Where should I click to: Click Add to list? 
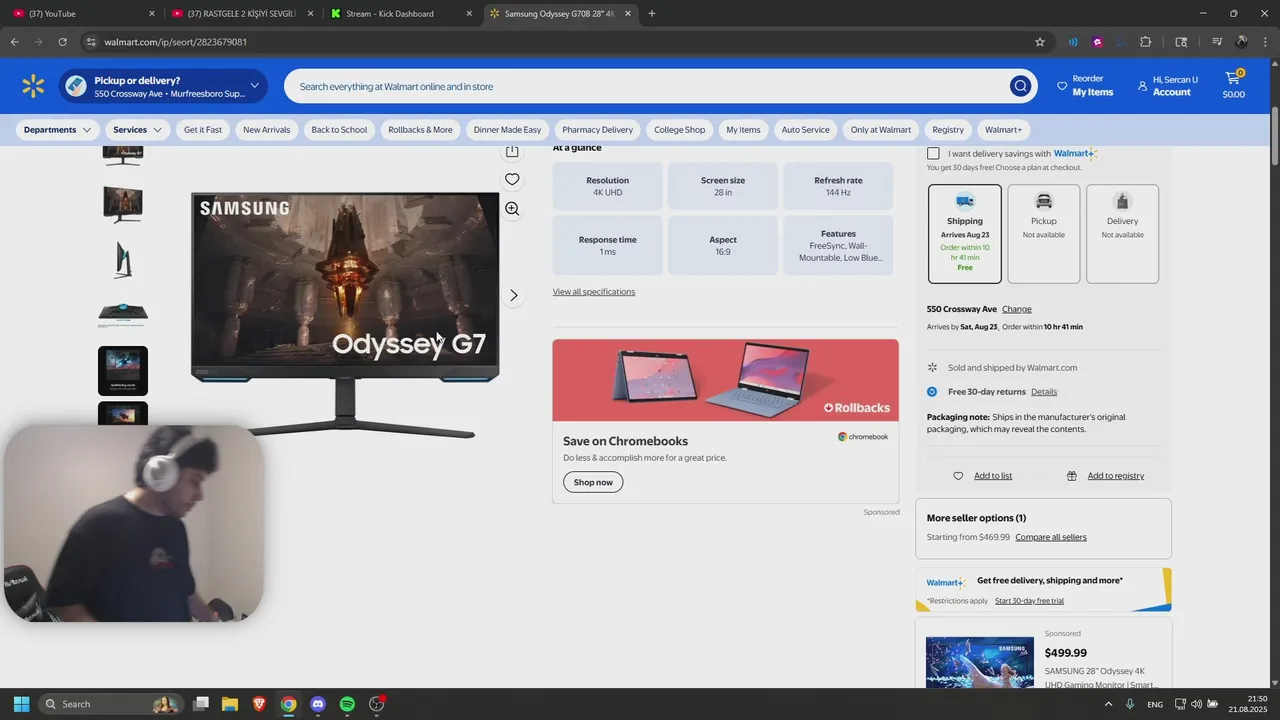[x=993, y=476]
